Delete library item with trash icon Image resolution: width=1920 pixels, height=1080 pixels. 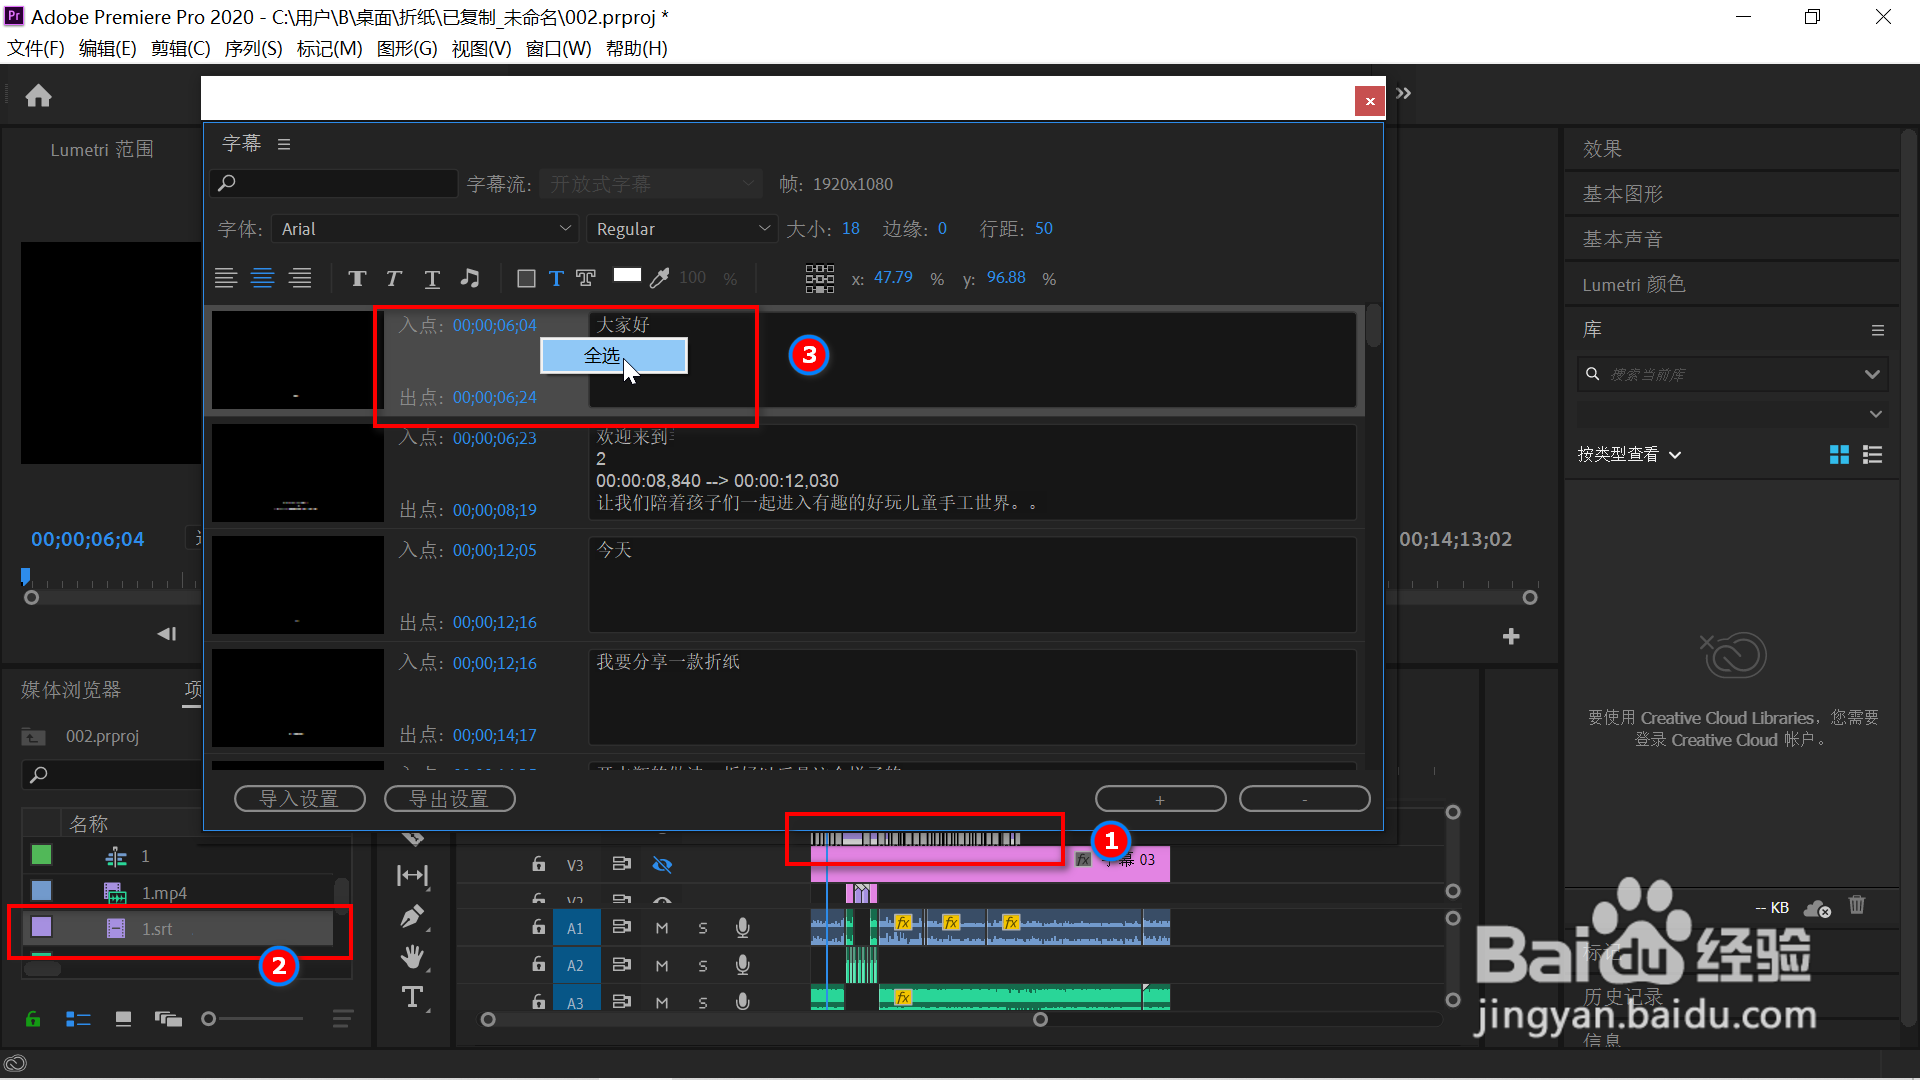[x=1857, y=905]
